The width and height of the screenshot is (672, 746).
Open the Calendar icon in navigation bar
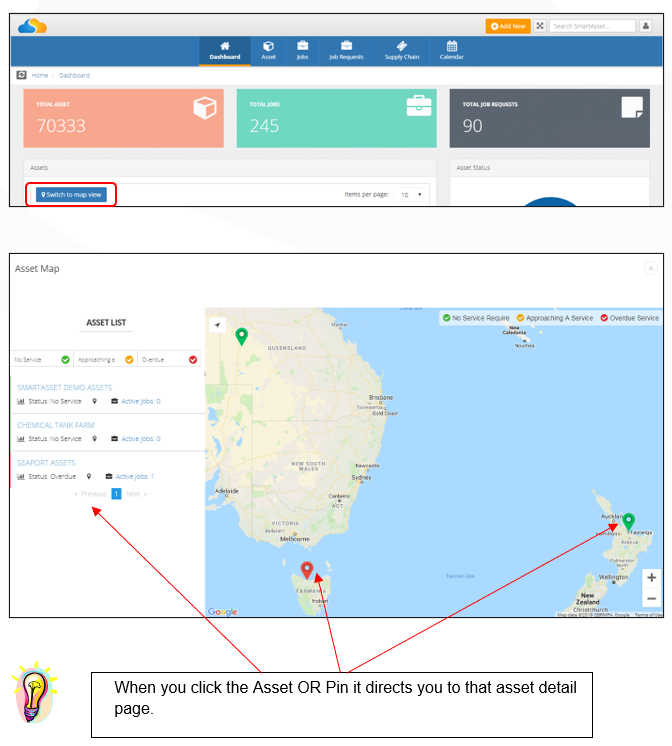(x=452, y=46)
